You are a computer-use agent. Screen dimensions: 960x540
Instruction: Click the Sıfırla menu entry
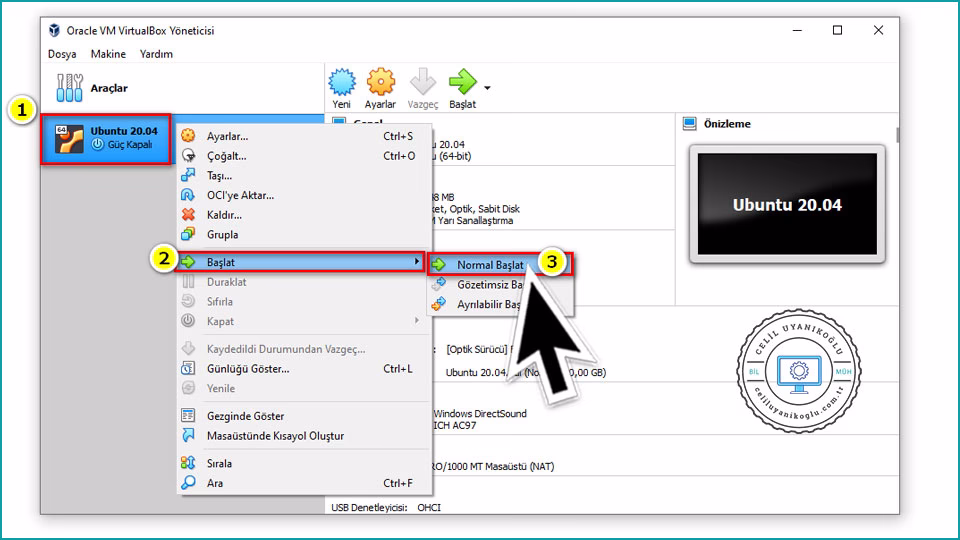click(x=304, y=301)
